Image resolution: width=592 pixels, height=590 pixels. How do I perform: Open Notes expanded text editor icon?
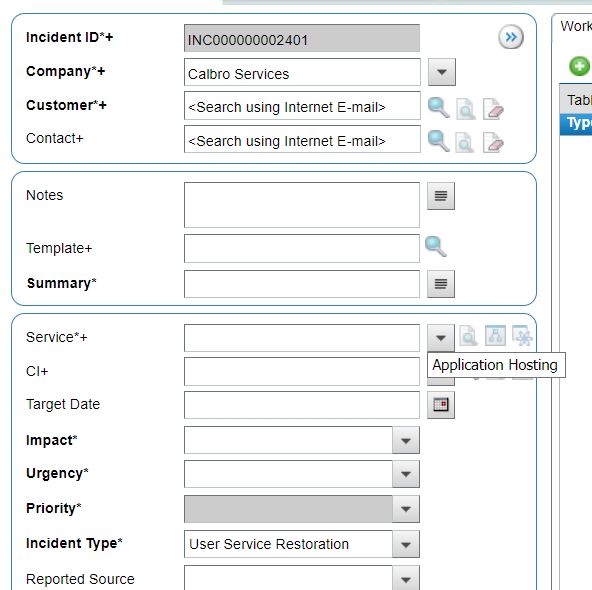(x=441, y=196)
